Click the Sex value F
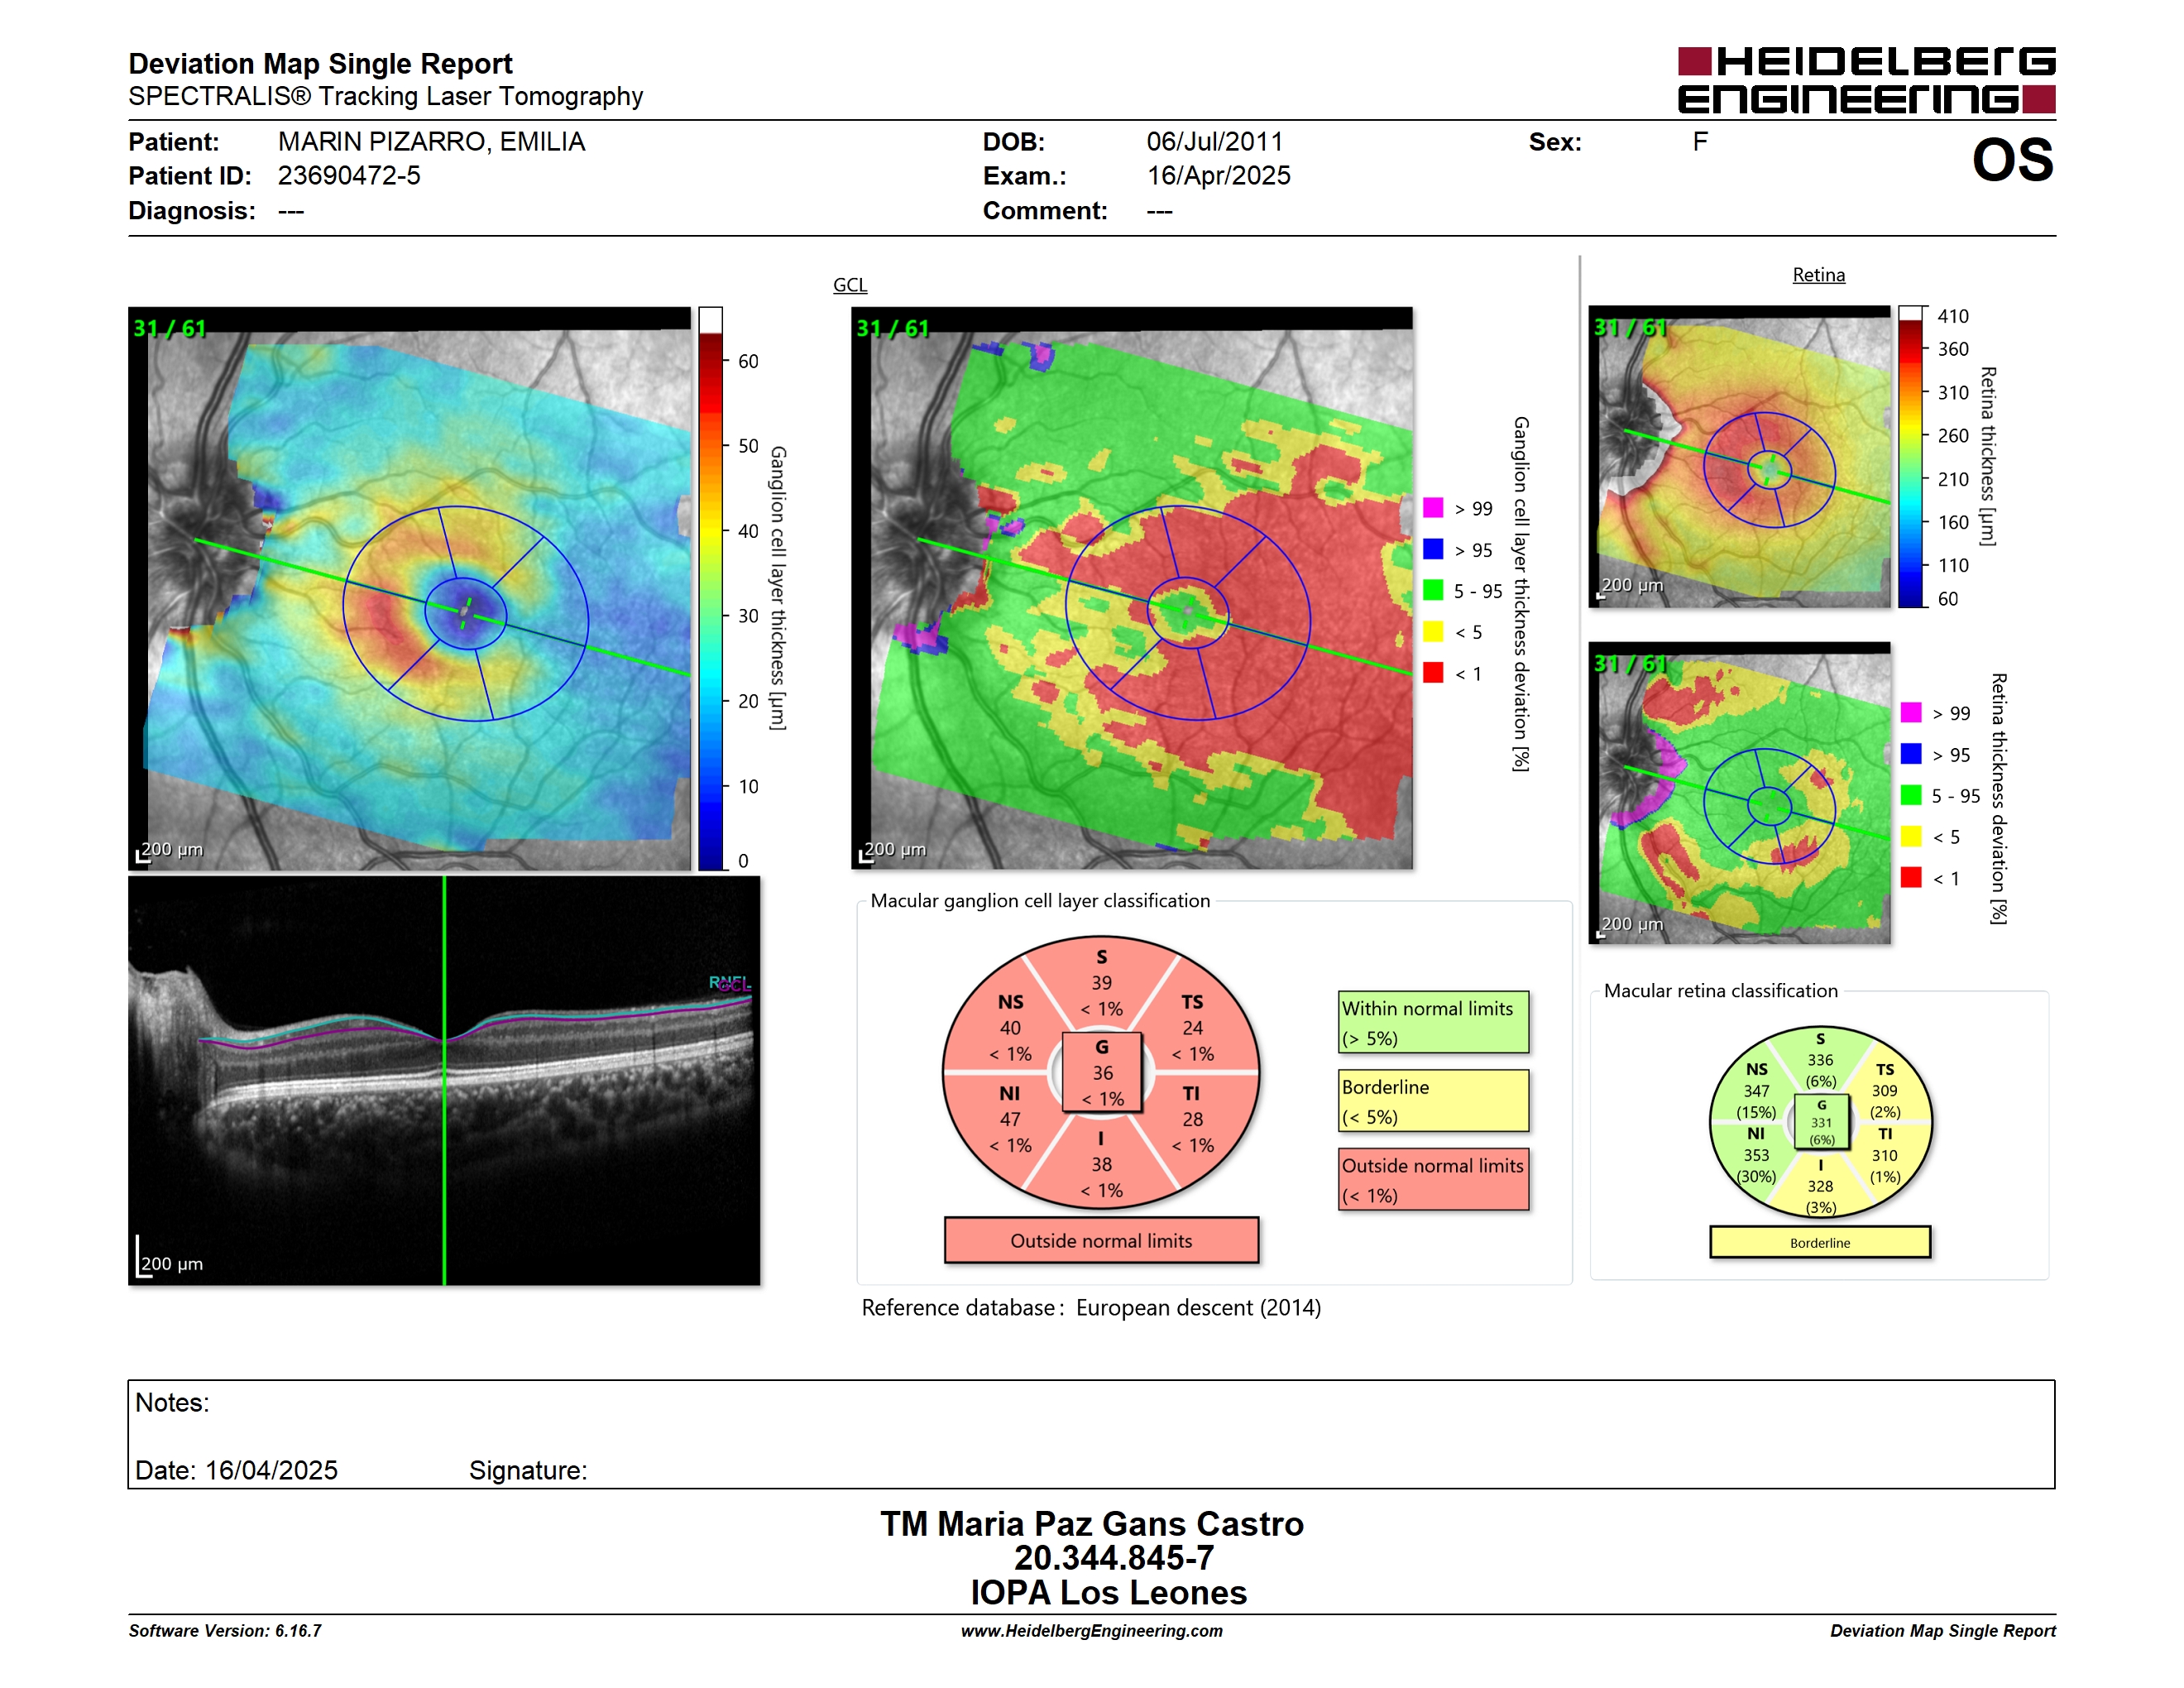Screen dimensions: 2184x1688 point(1700,142)
